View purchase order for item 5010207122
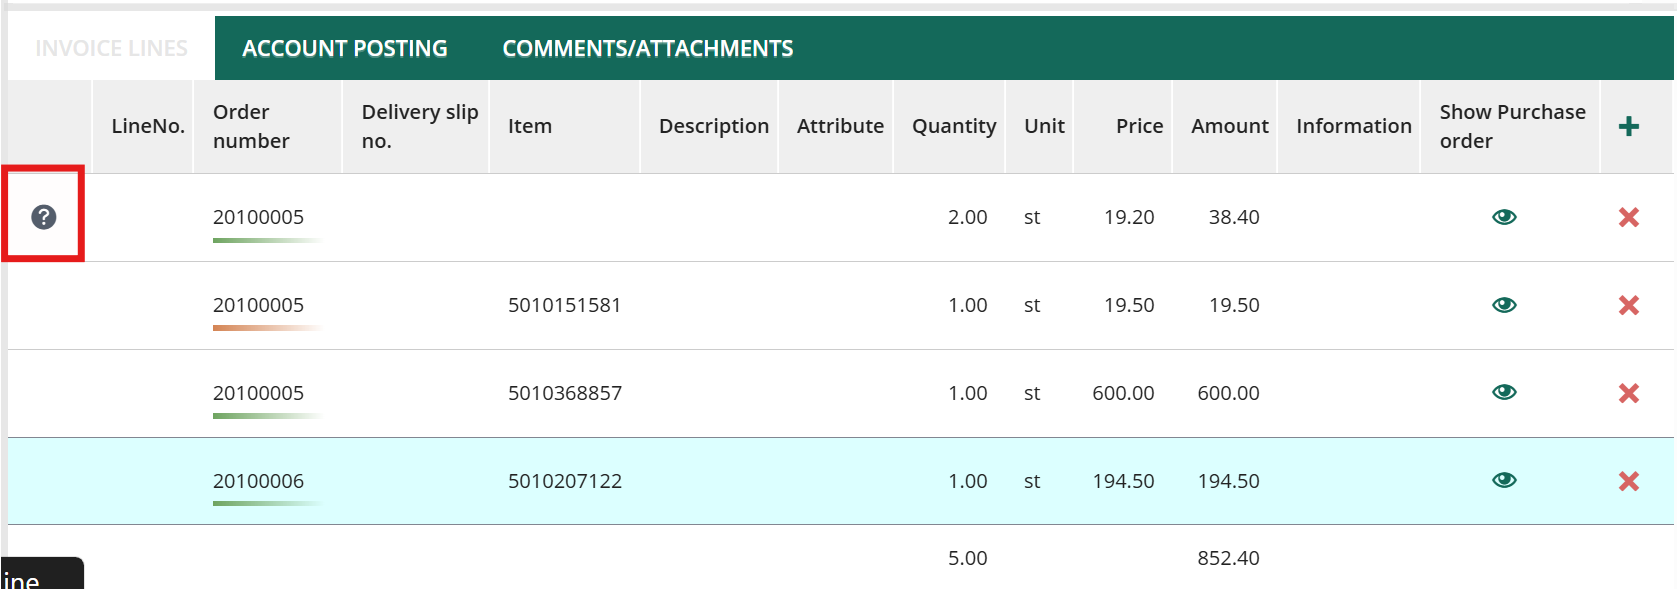The image size is (1677, 589). click(1504, 480)
